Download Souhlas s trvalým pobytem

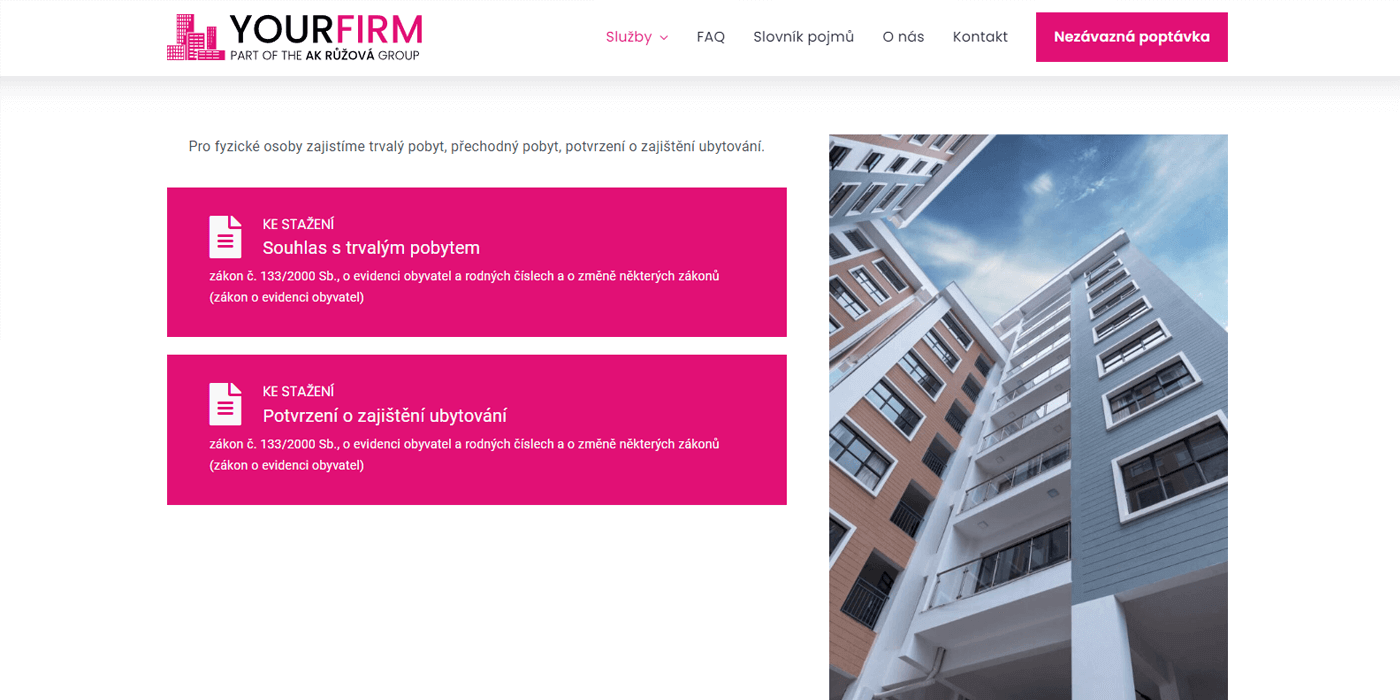click(x=372, y=248)
